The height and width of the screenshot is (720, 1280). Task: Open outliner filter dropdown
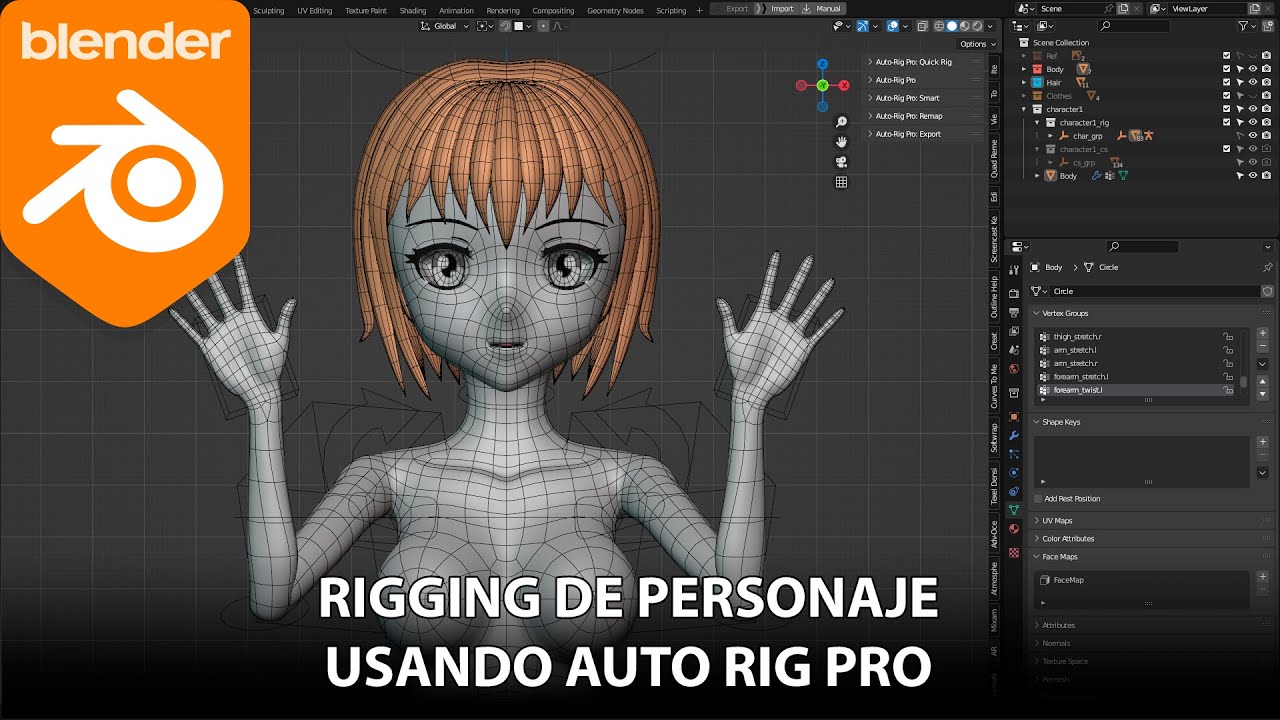[1246, 26]
